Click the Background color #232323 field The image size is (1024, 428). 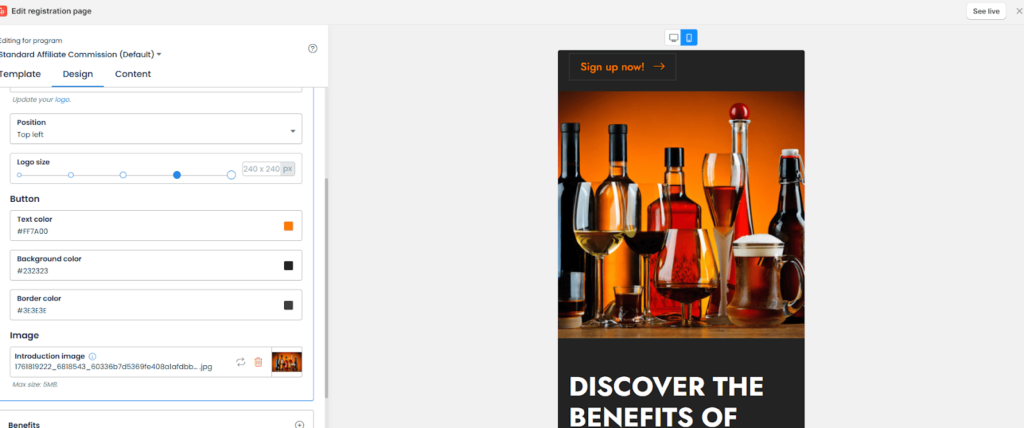tap(156, 265)
